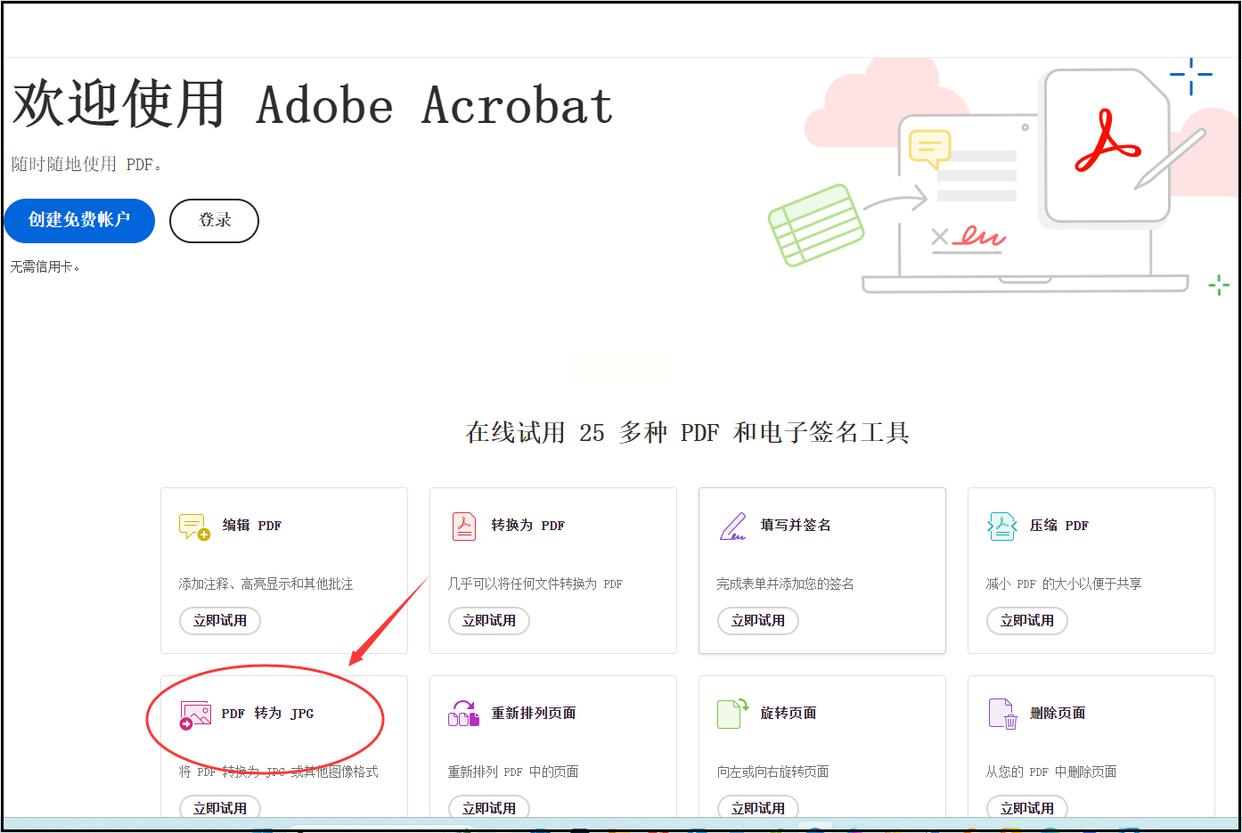This screenshot has height=833, width=1242.
Task: Click the heading 在线试用 25 多种 PDF 和电子签名工具
Action: click(x=688, y=433)
